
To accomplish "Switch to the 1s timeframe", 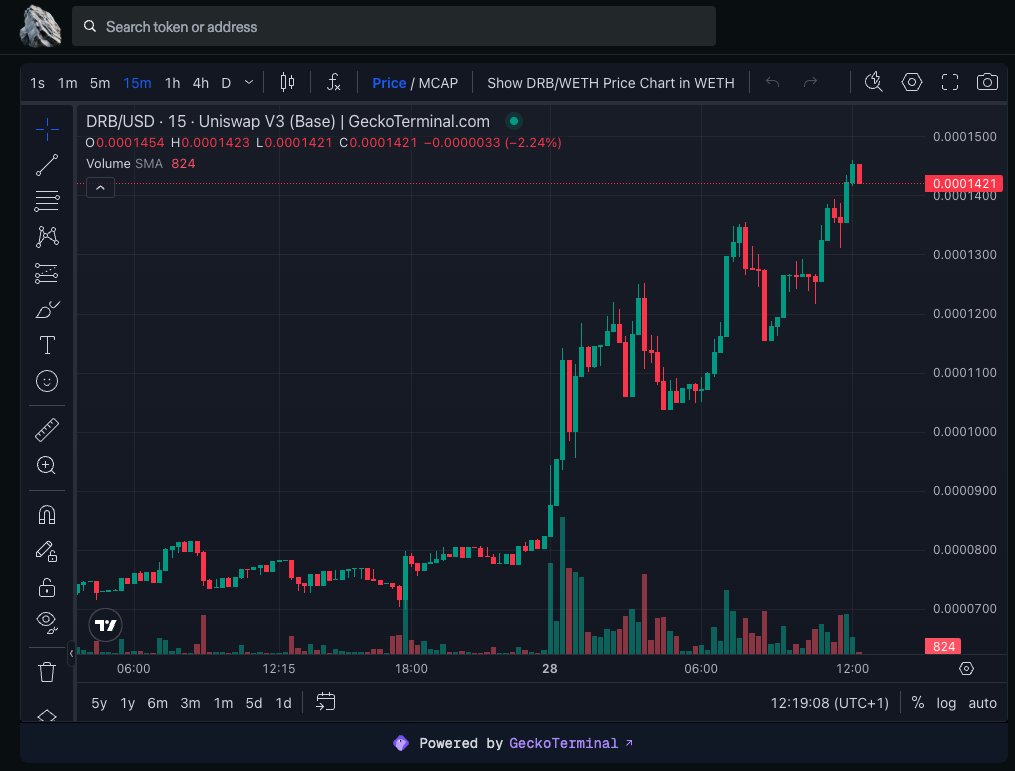I will click(x=38, y=83).
